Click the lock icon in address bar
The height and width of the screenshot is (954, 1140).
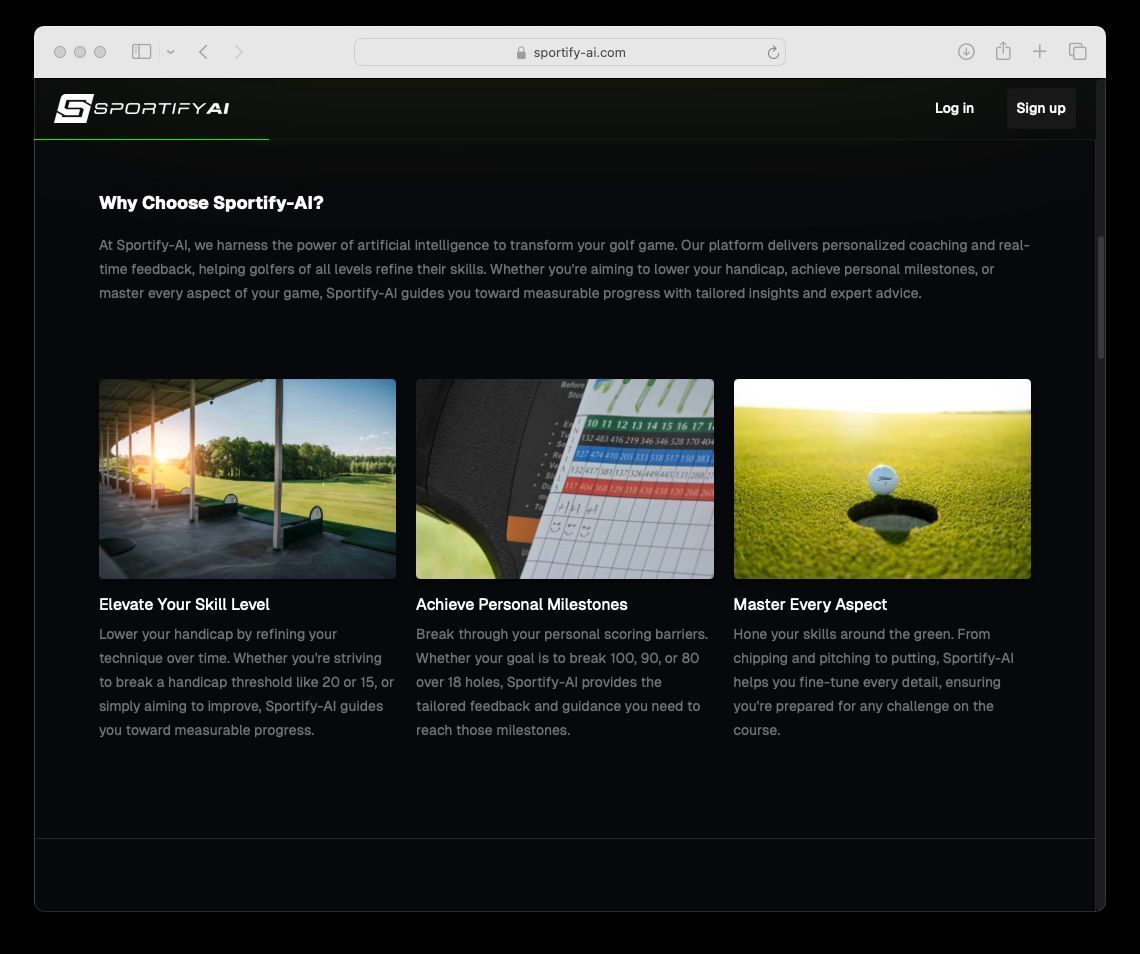pyautogui.click(x=521, y=52)
